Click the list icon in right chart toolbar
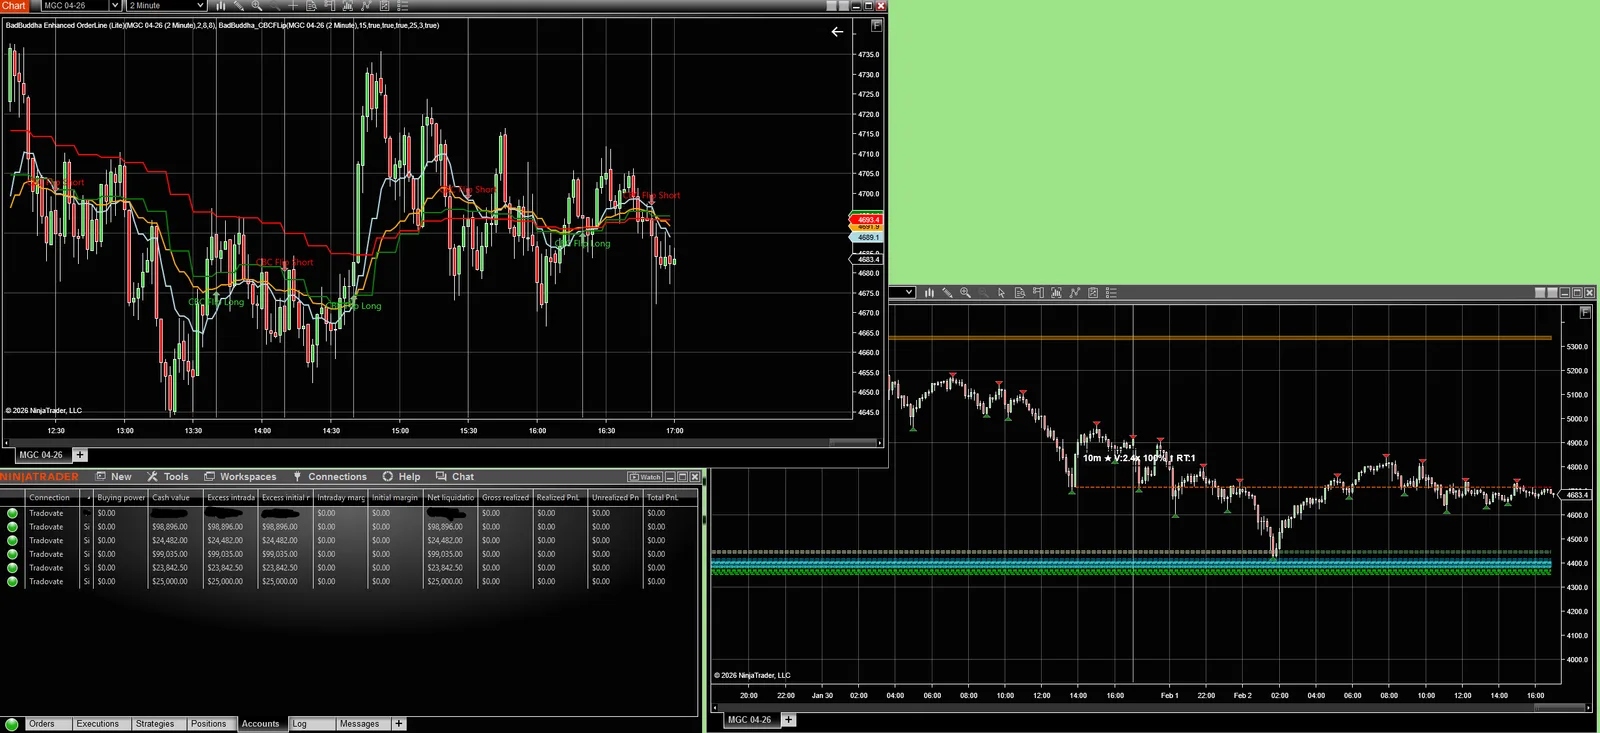 coord(1111,293)
